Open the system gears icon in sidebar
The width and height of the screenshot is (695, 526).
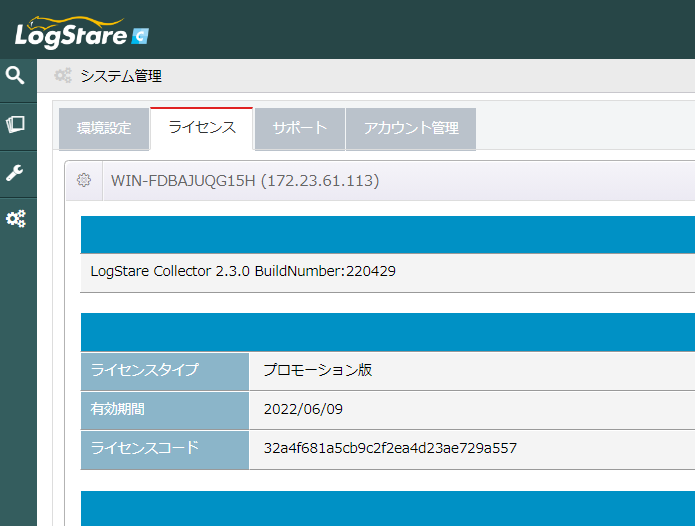[x=16, y=219]
